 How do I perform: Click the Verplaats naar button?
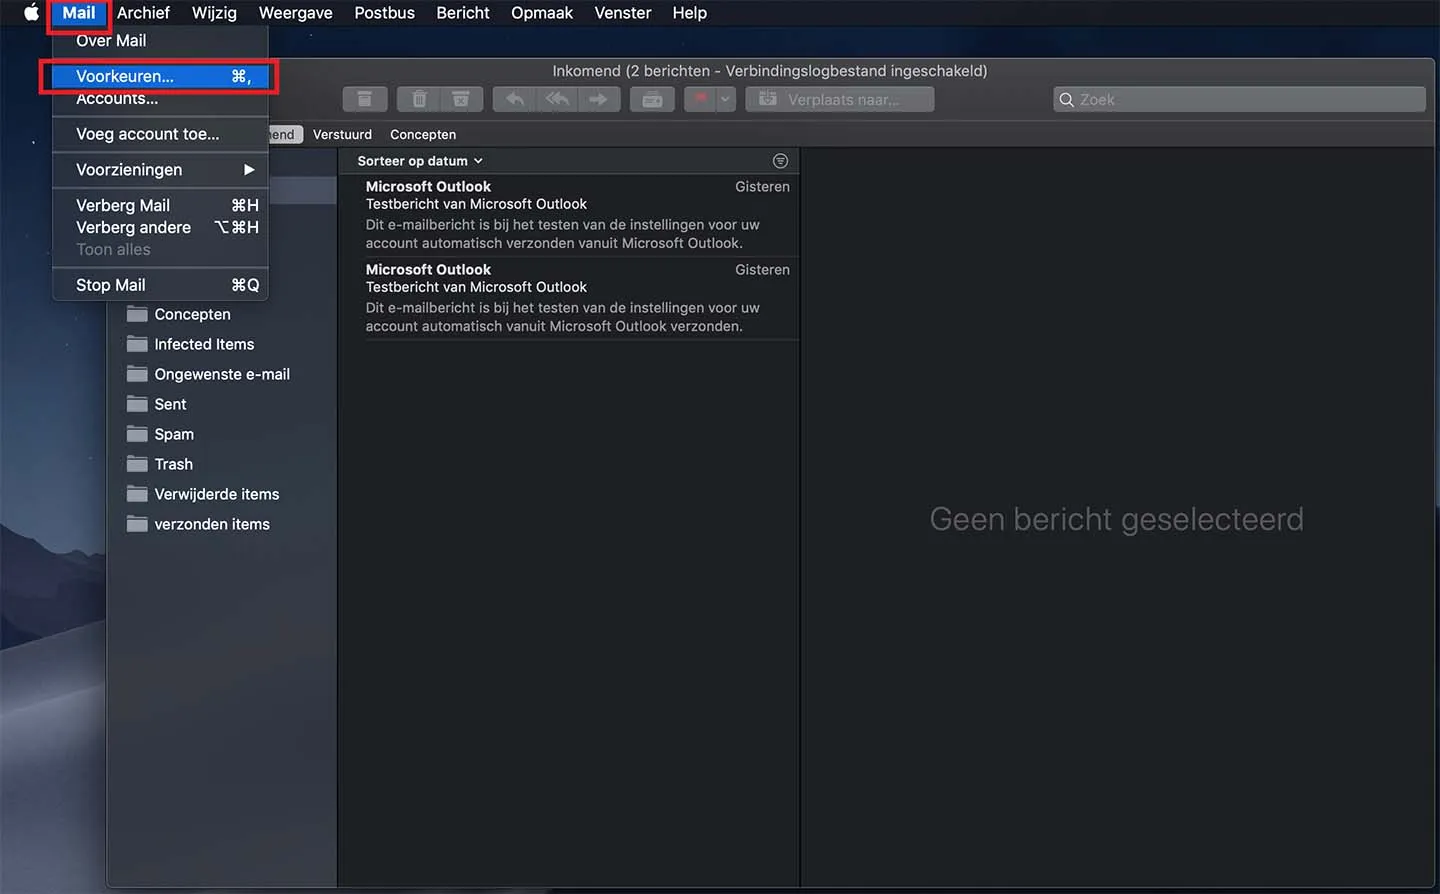click(x=839, y=99)
